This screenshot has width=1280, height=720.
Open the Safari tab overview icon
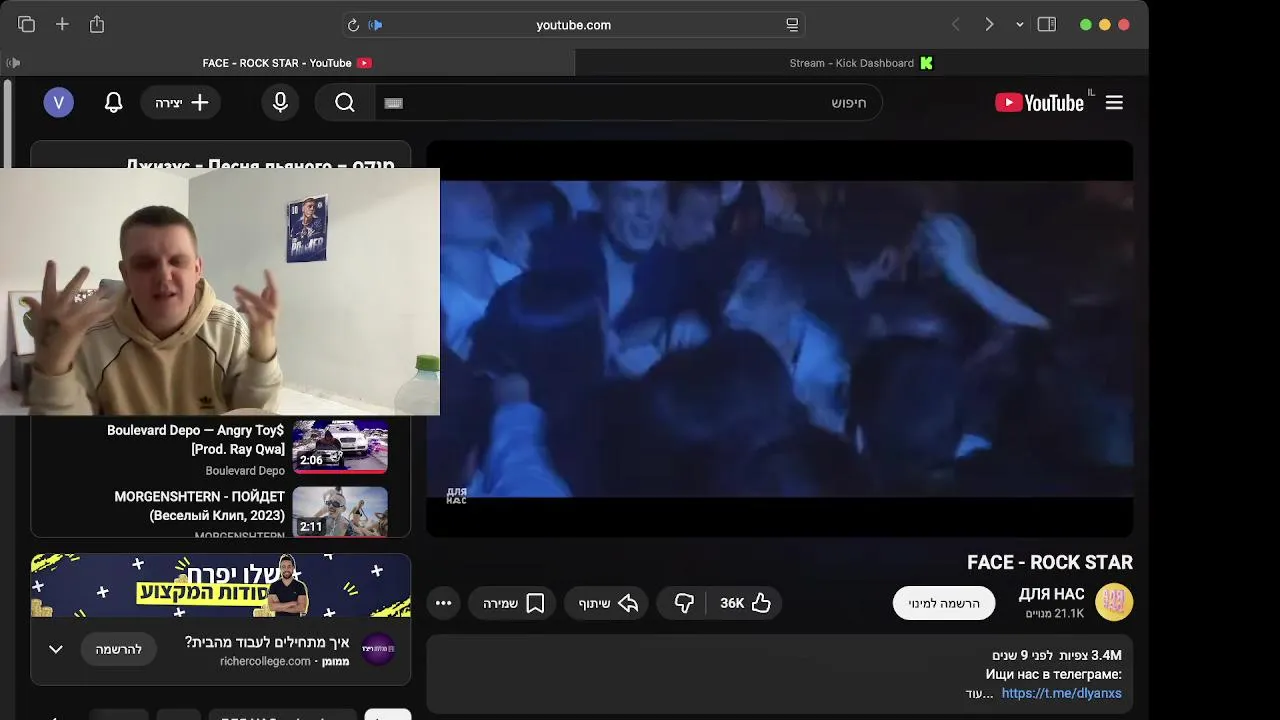(x=26, y=24)
